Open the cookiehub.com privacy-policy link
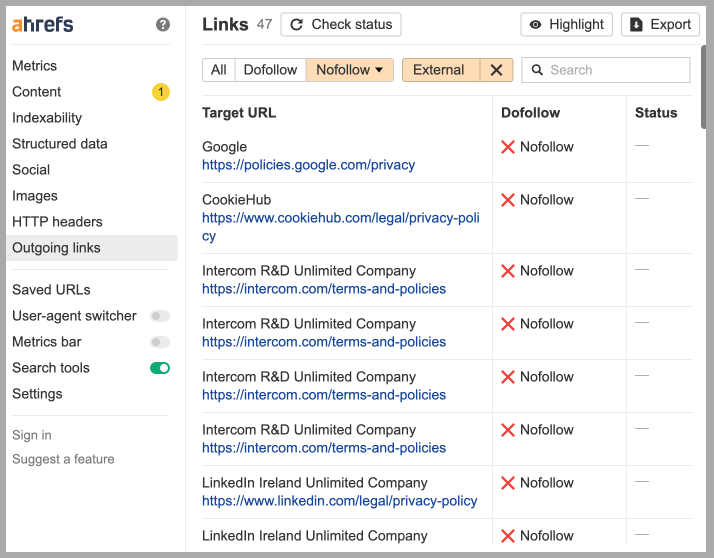Image resolution: width=714 pixels, height=558 pixels. pyautogui.click(x=341, y=227)
